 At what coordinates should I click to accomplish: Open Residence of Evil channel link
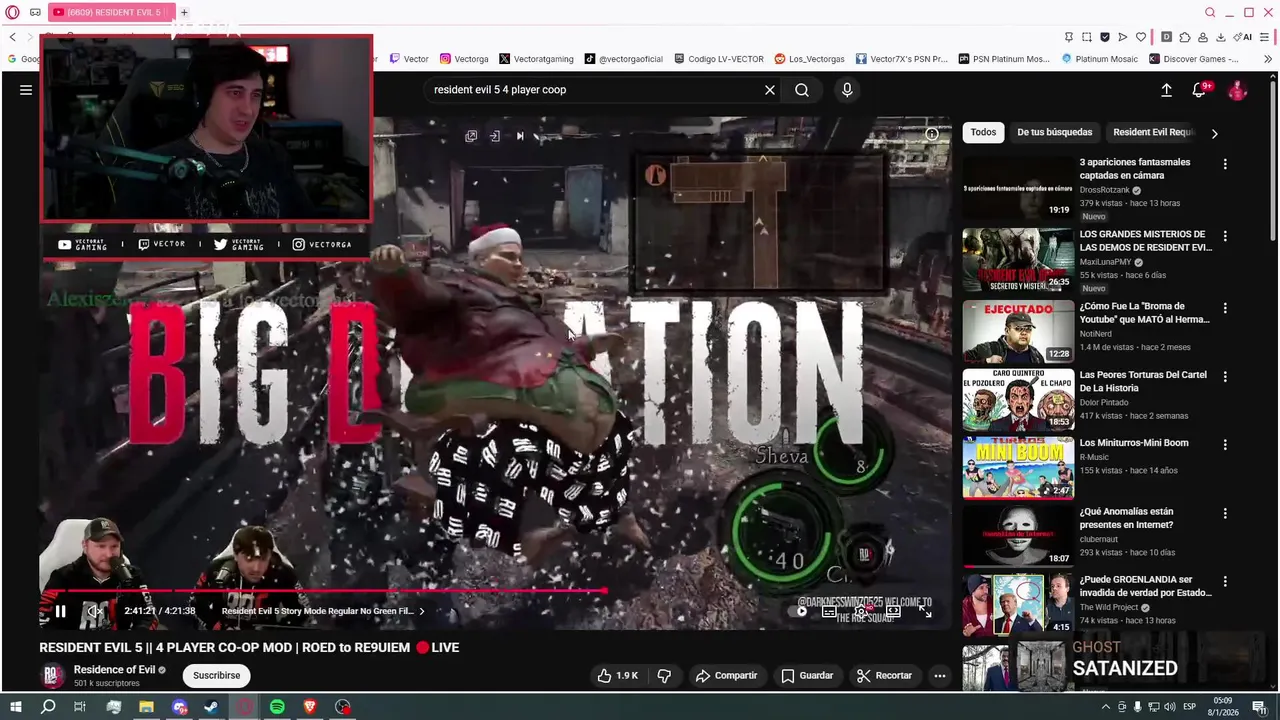coord(114,670)
